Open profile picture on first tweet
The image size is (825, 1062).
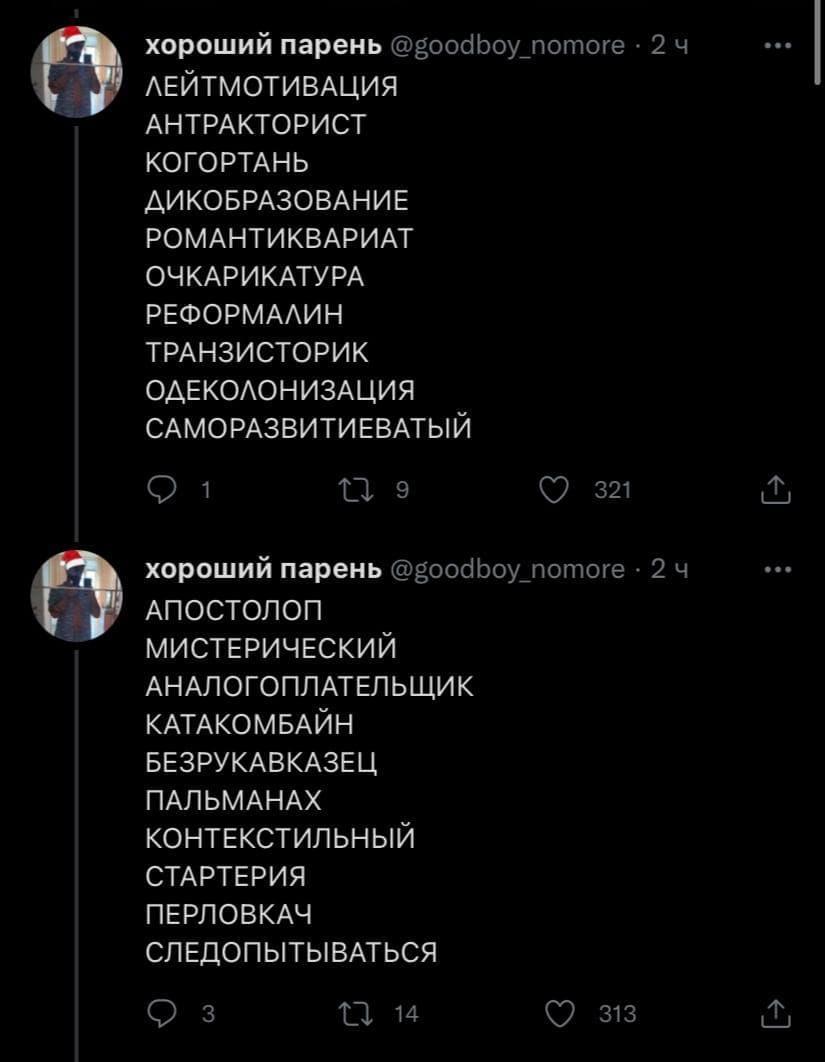tap(76, 72)
